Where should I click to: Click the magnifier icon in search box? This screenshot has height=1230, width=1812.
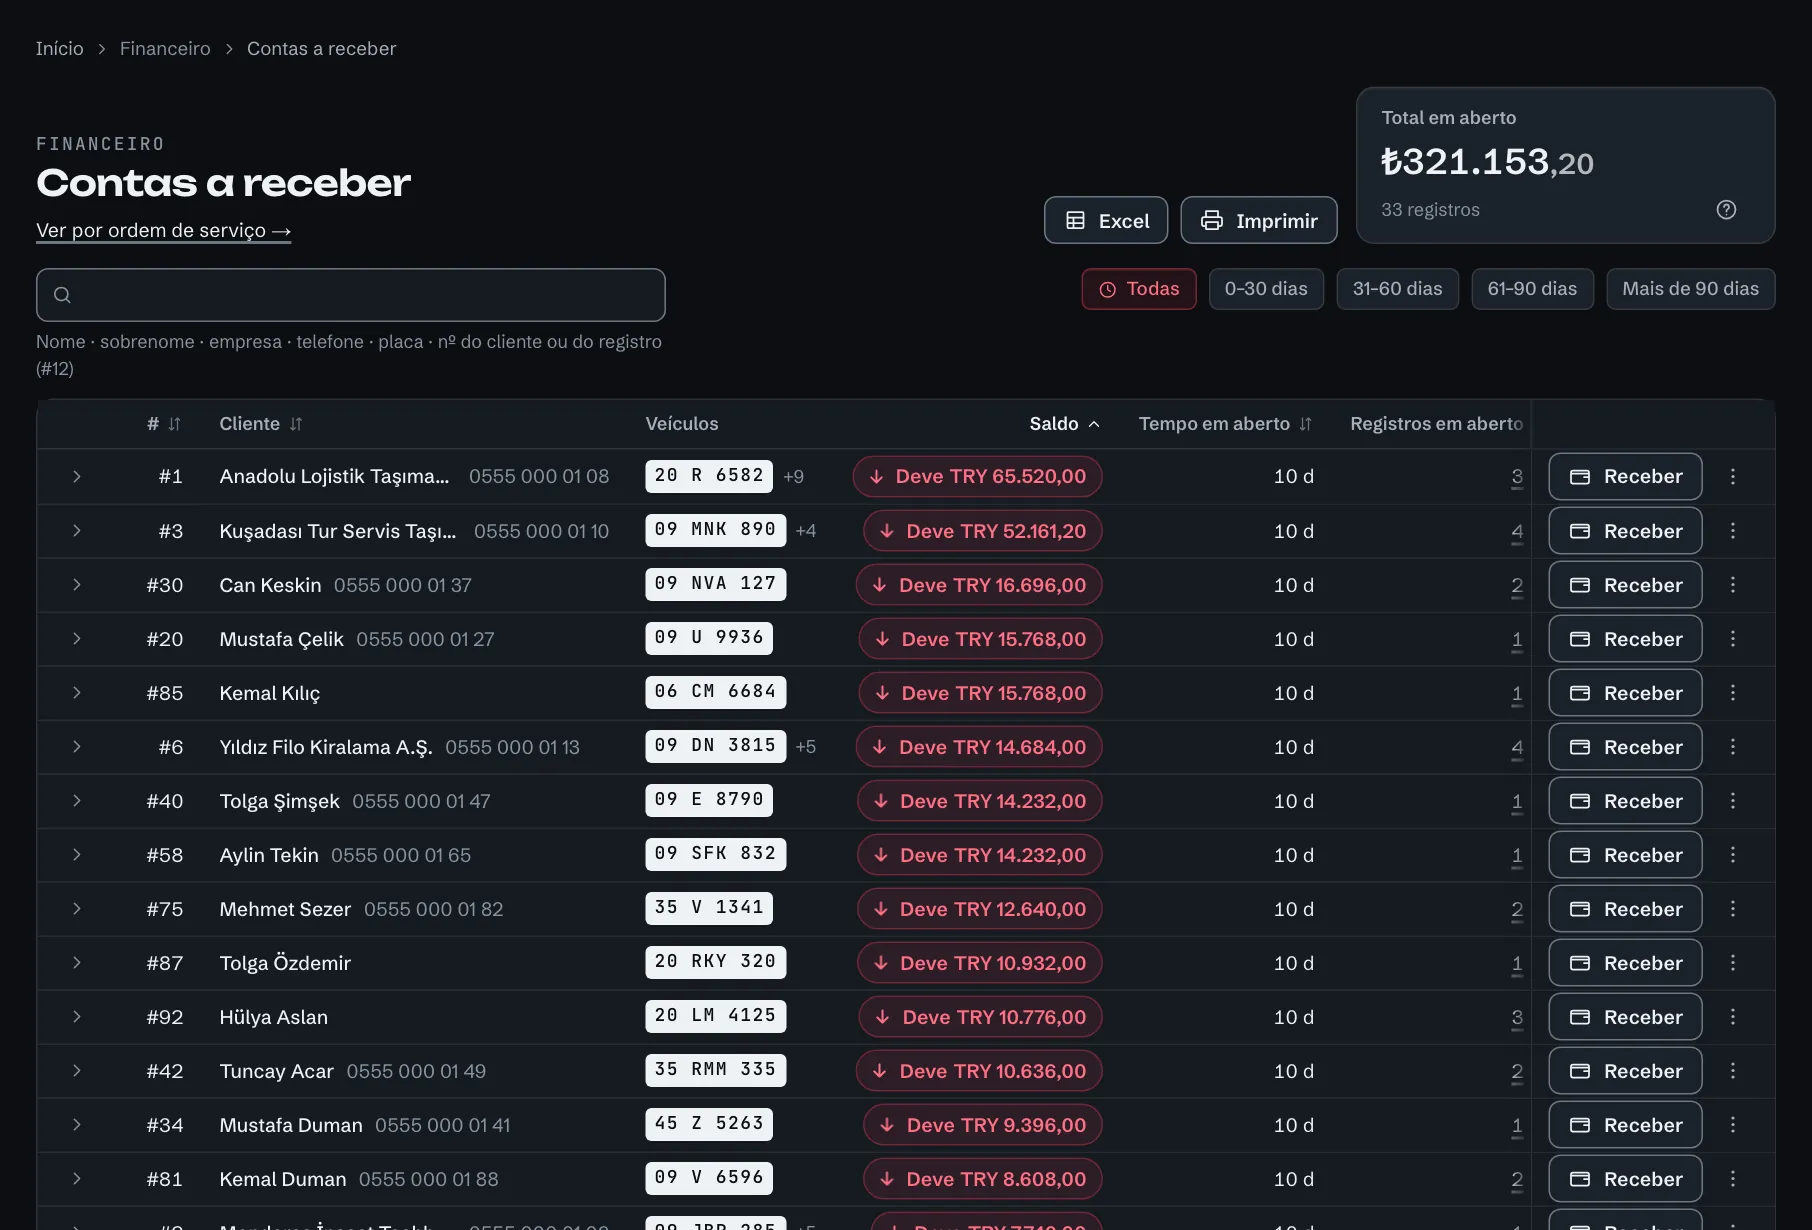[62, 295]
